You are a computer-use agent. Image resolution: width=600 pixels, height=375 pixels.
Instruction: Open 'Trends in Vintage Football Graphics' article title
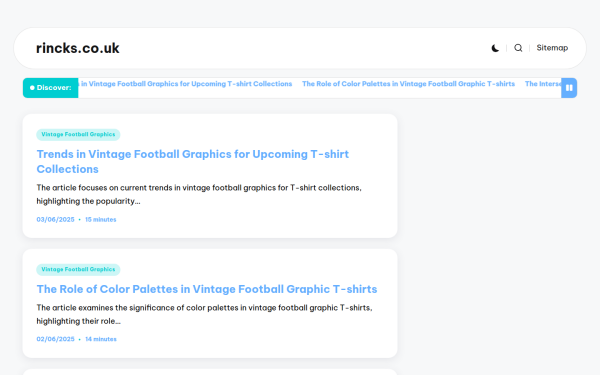click(x=192, y=161)
